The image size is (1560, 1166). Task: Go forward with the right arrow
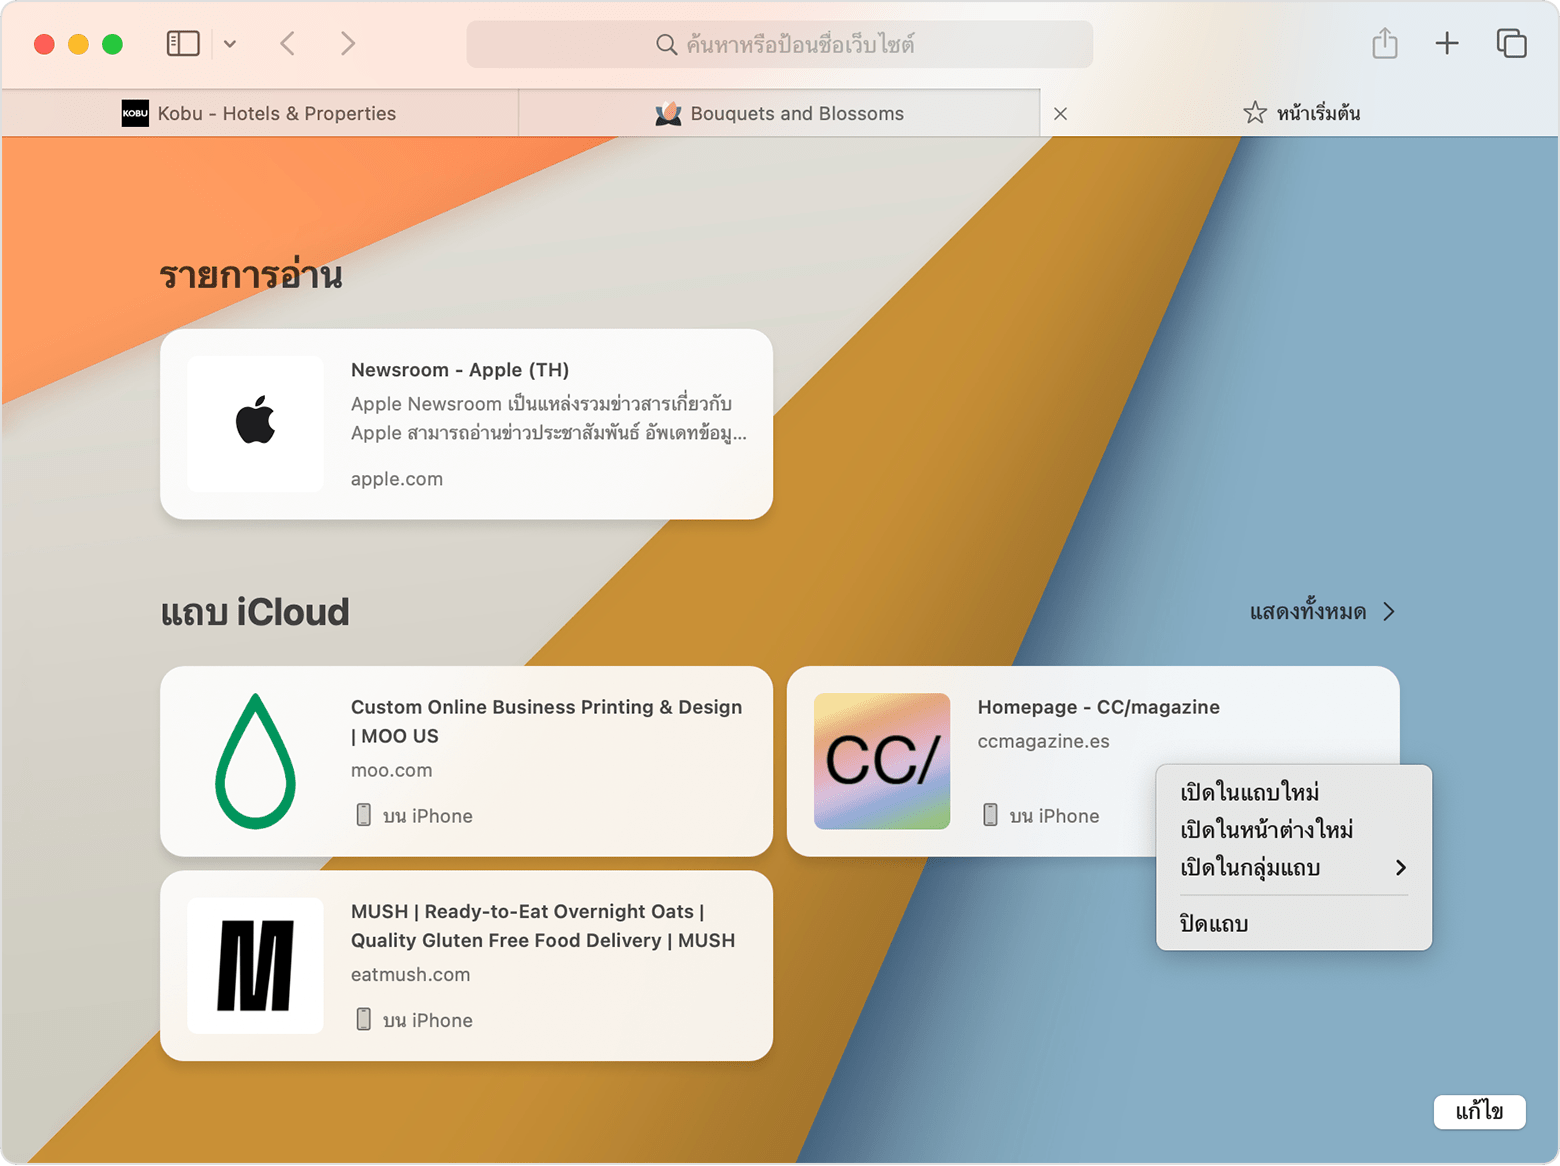pyautogui.click(x=347, y=43)
